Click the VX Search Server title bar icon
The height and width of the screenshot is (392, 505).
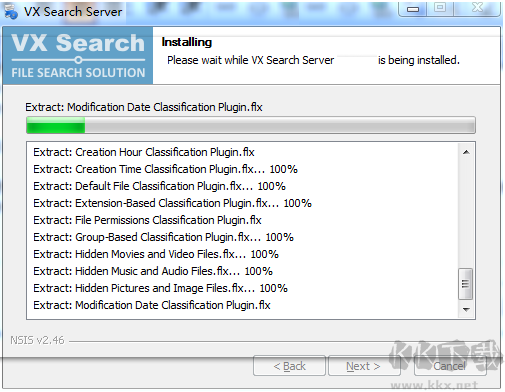click(11, 11)
